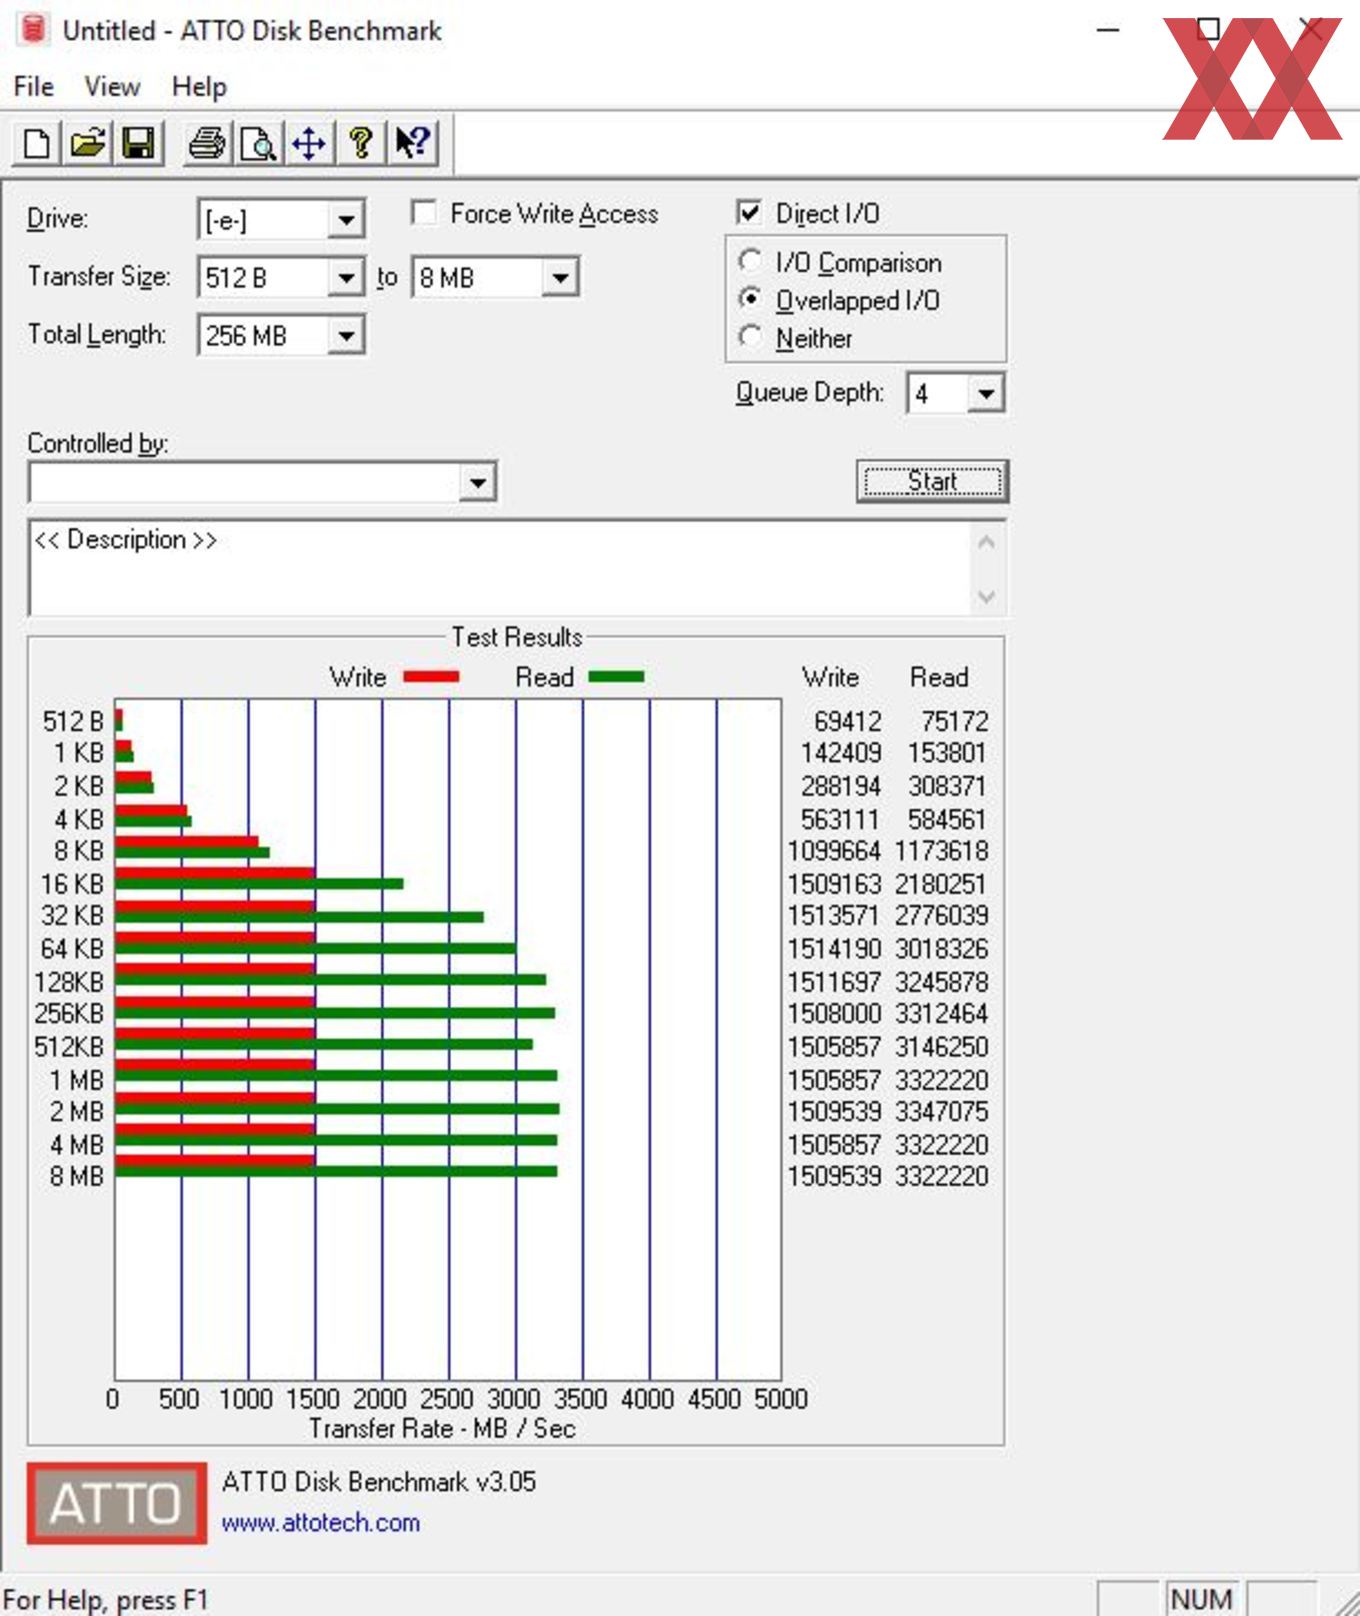Viewport: 1360px width, 1616px height.
Task: Expand the 8 MB transfer size dropdown
Action: (x=560, y=277)
